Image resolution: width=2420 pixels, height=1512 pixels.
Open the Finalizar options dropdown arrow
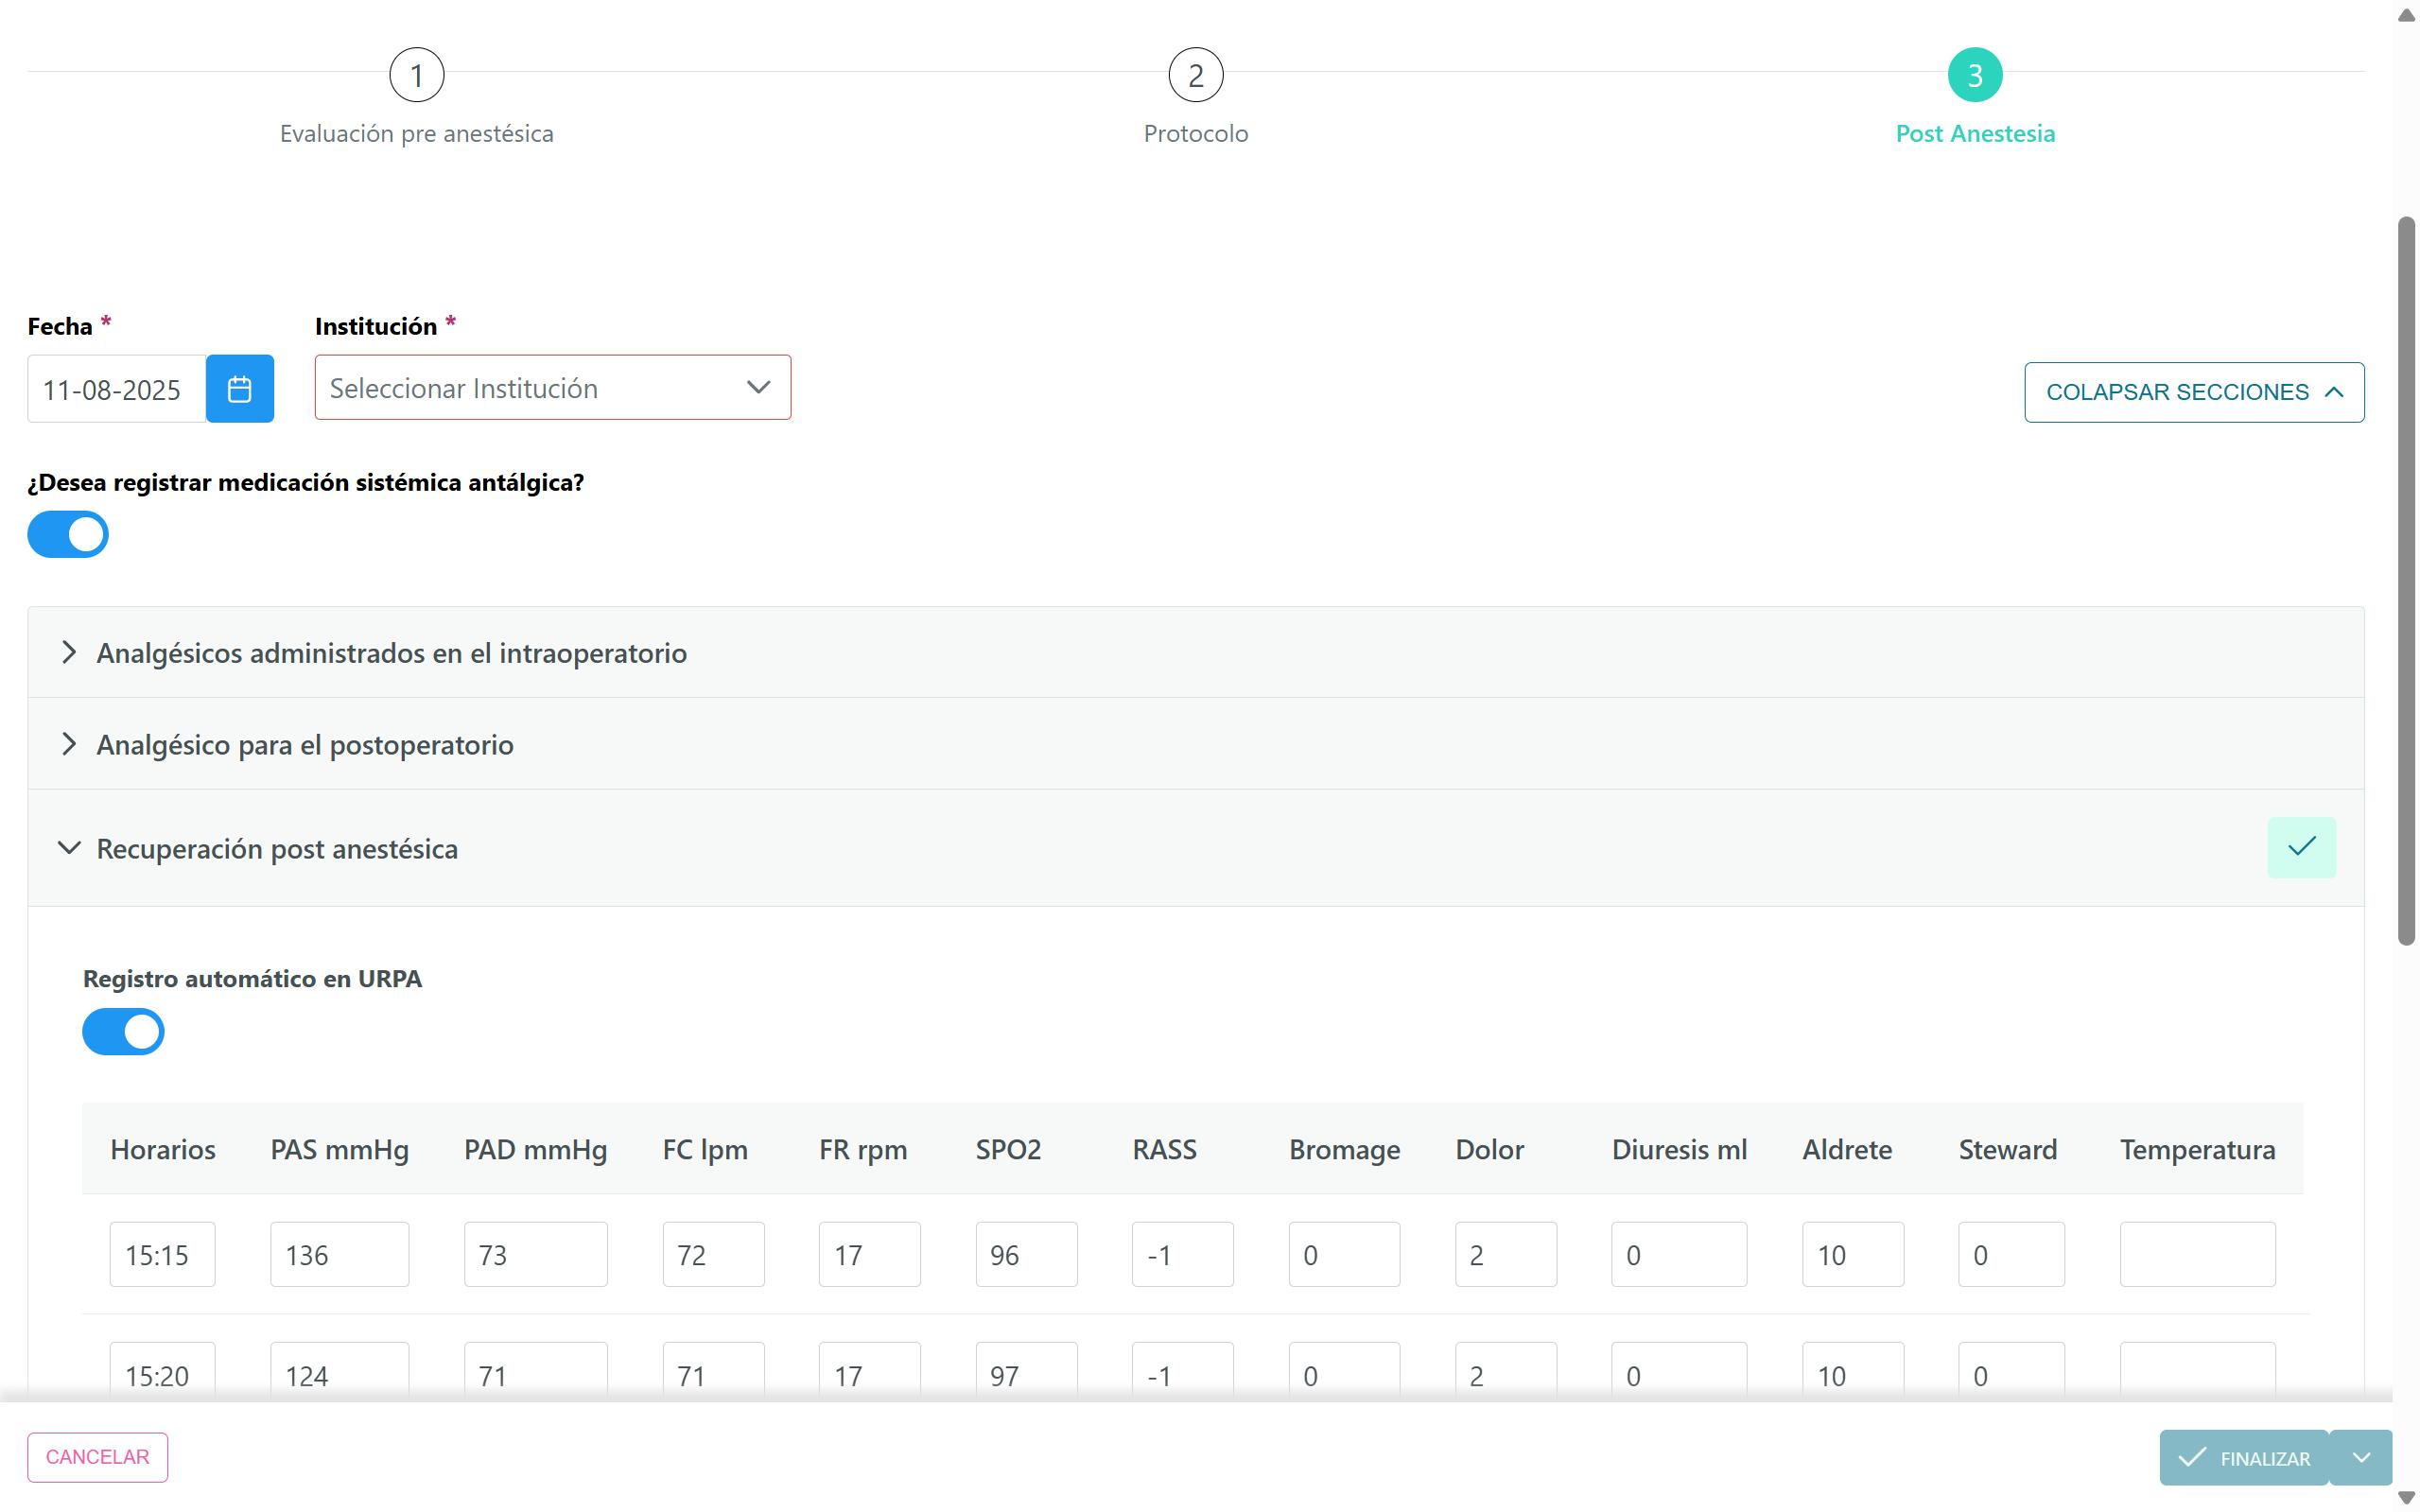point(2360,1457)
